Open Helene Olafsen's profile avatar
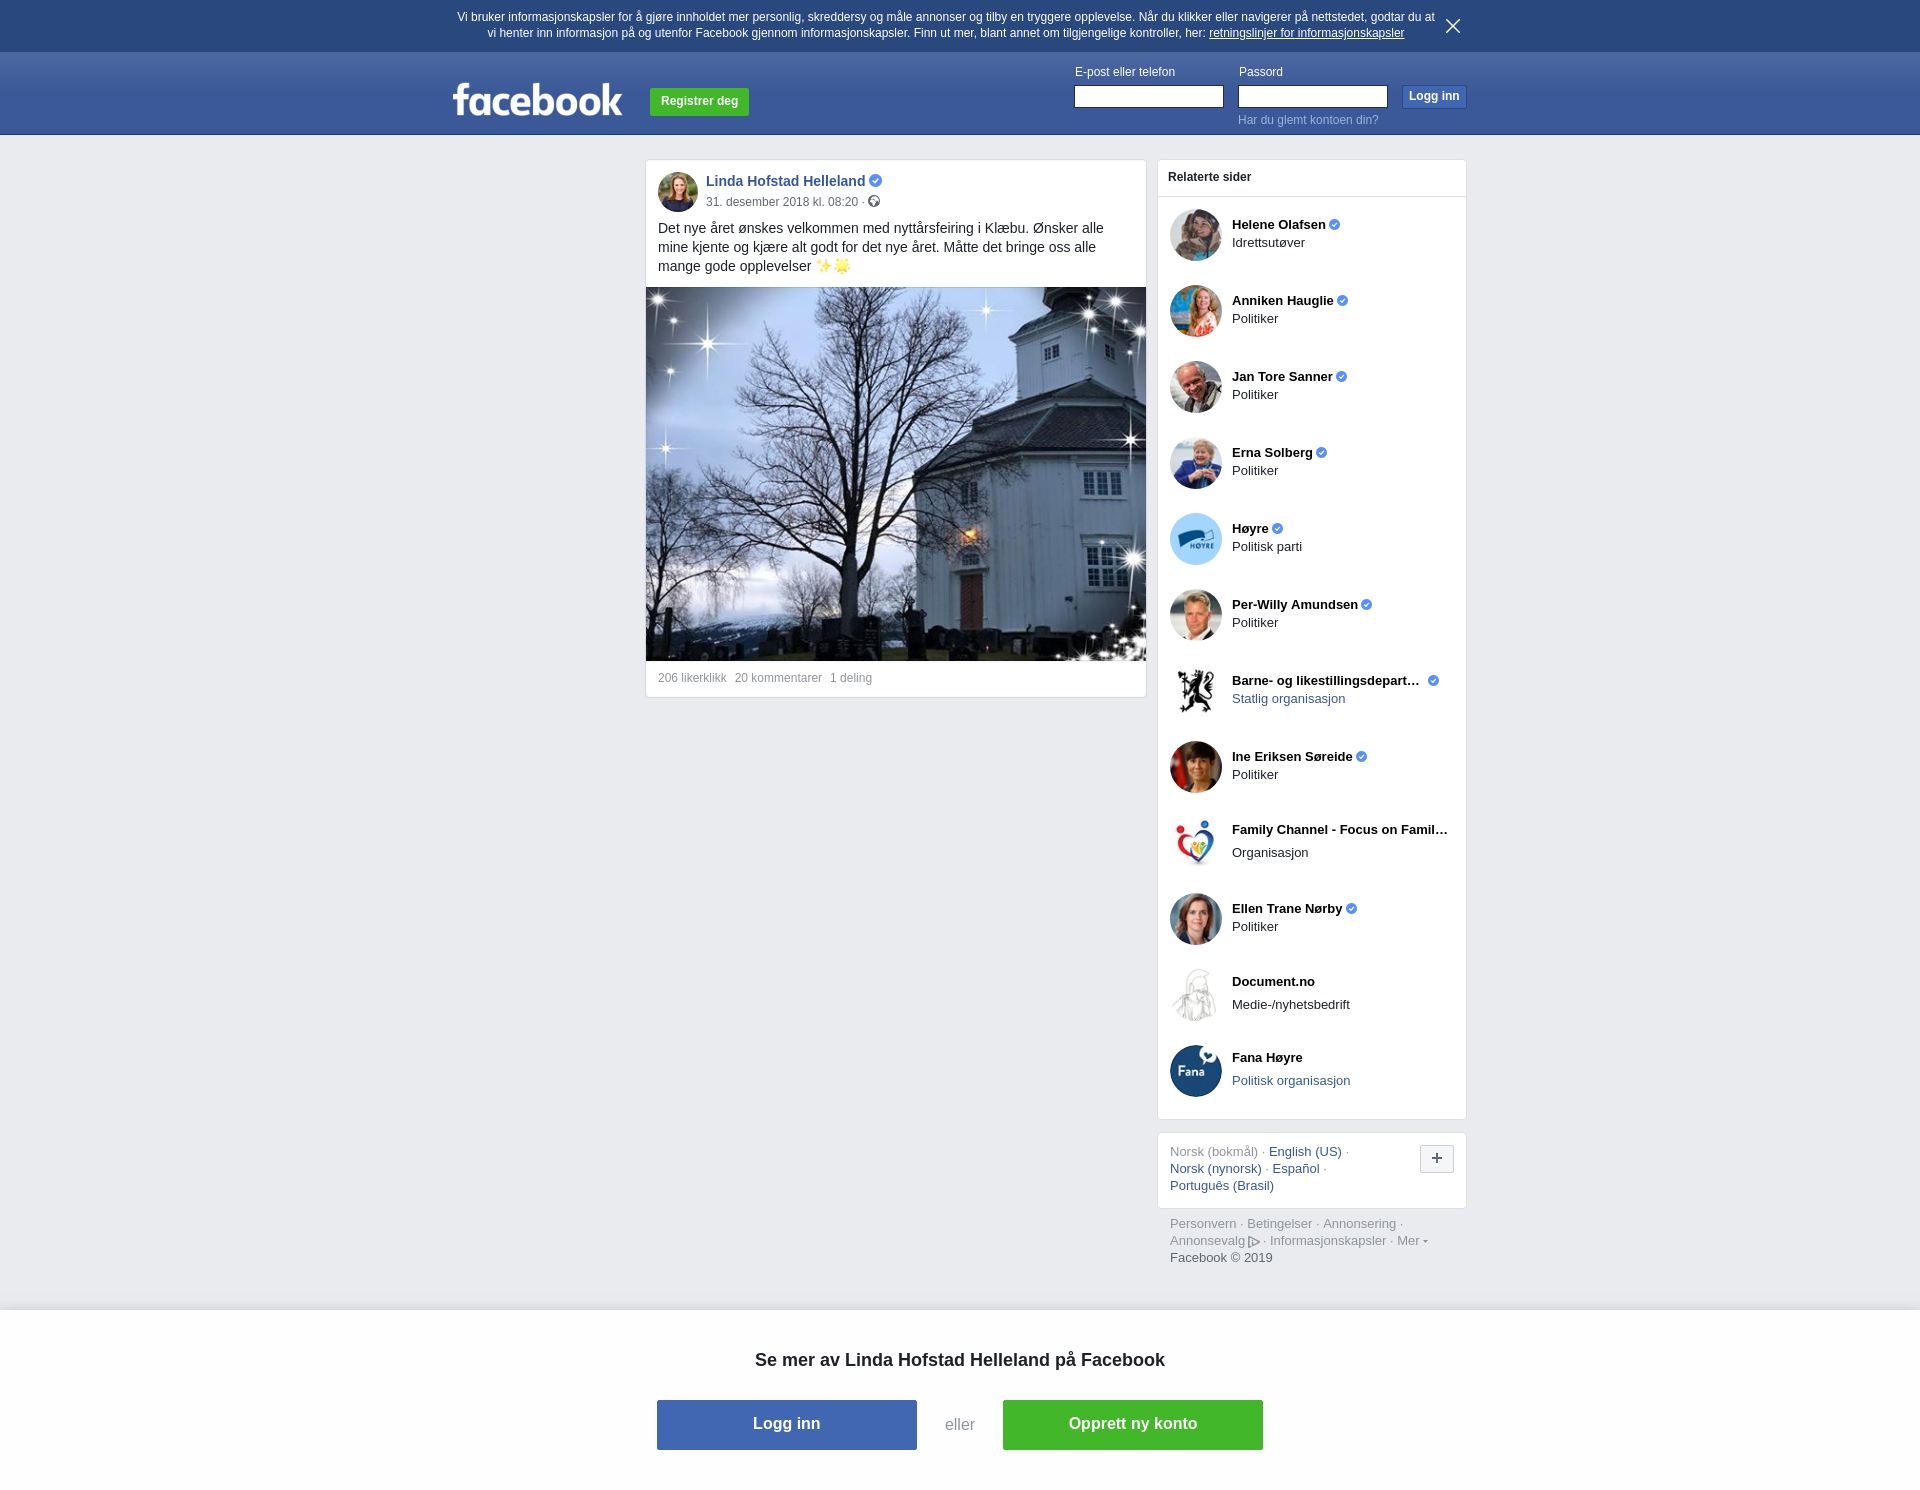Image resolution: width=1920 pixels, height=1490 pixels. [1196, 235]
